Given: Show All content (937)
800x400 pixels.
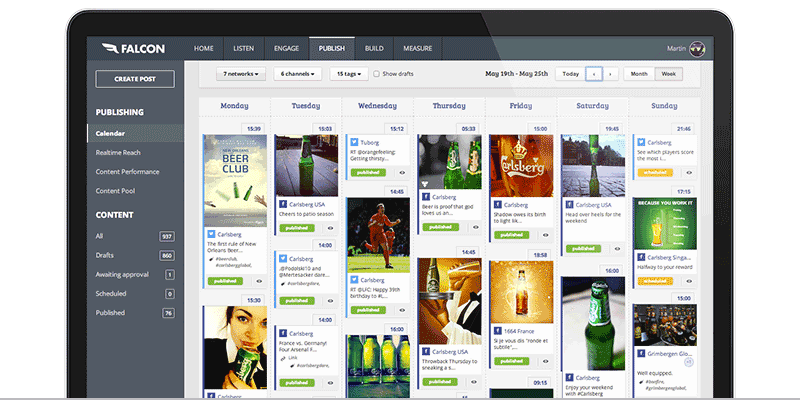Looking at the screenshot, I should point(135,236).
